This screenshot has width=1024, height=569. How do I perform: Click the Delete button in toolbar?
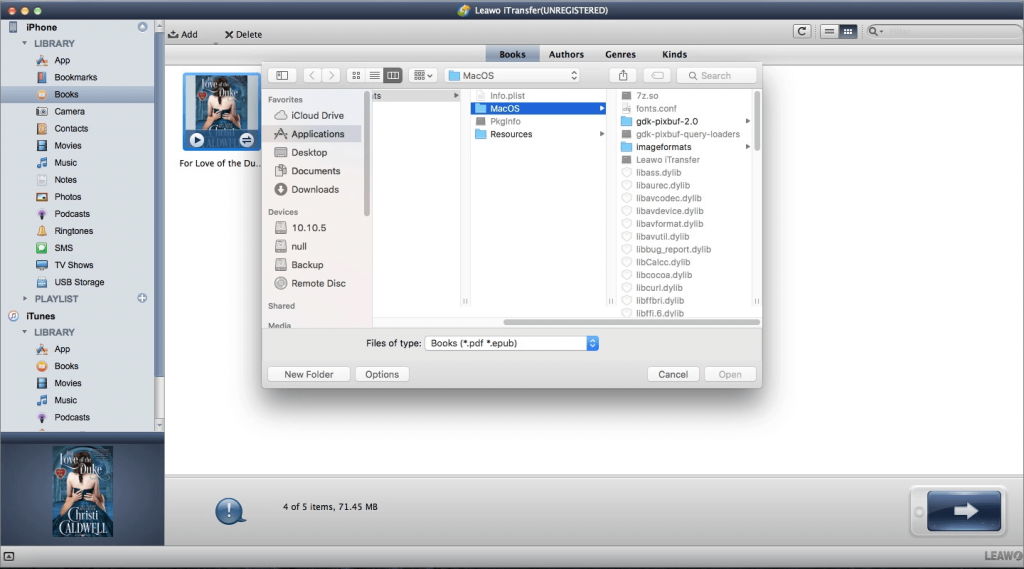click(244, 35)
